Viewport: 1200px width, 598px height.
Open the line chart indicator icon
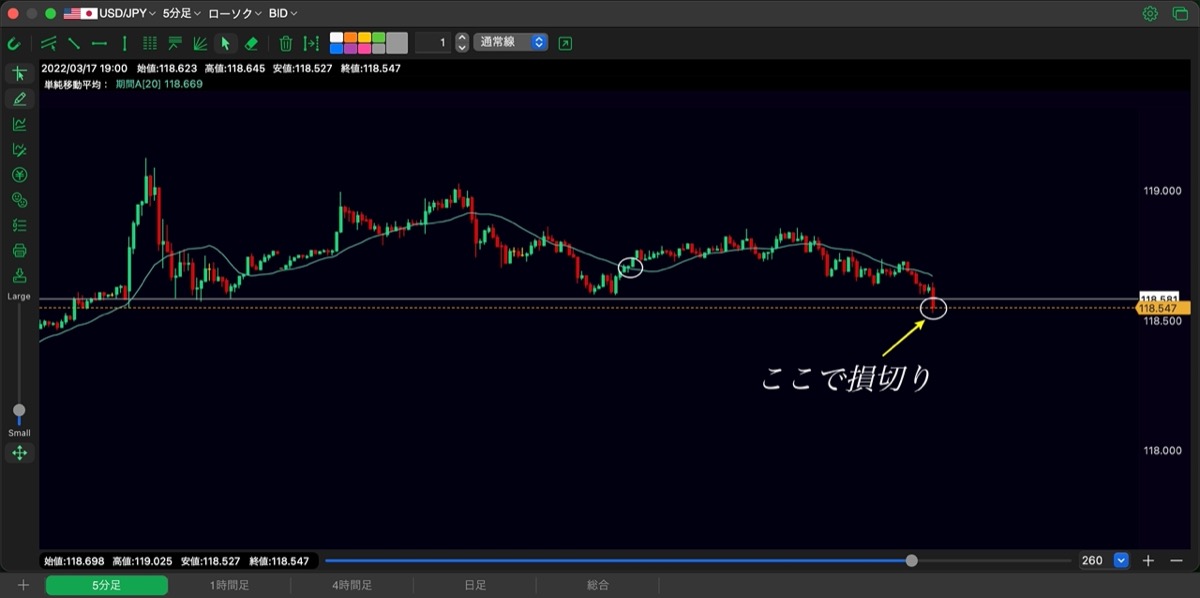(19, 124)
